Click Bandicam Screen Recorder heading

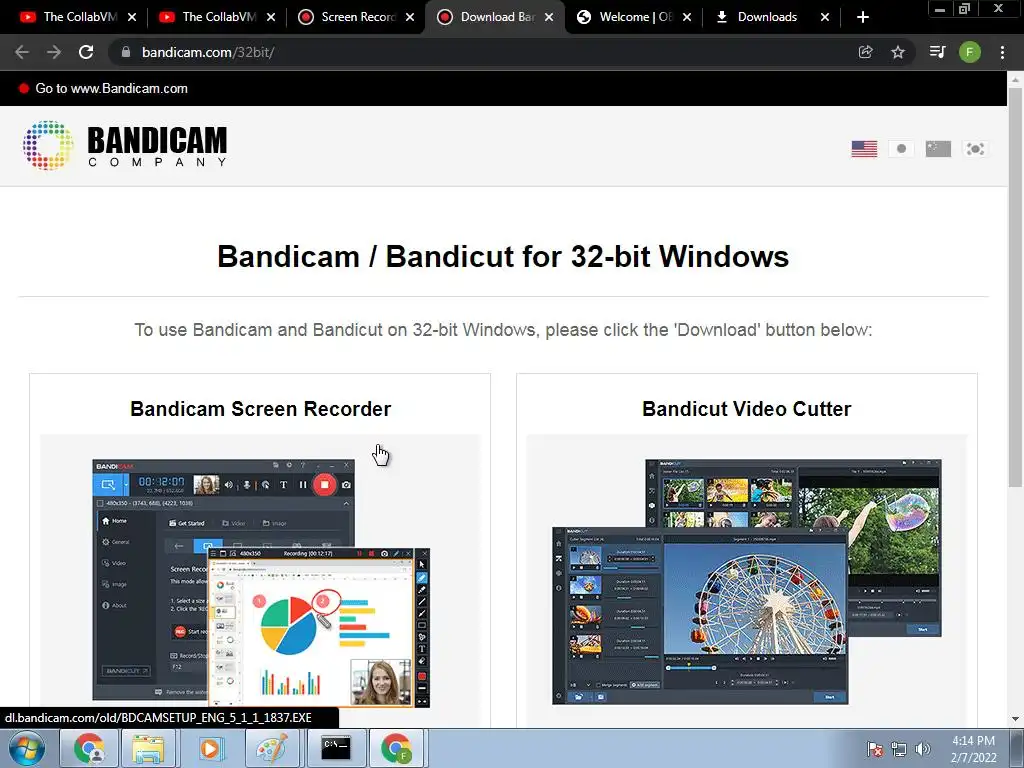click(261, 409)
